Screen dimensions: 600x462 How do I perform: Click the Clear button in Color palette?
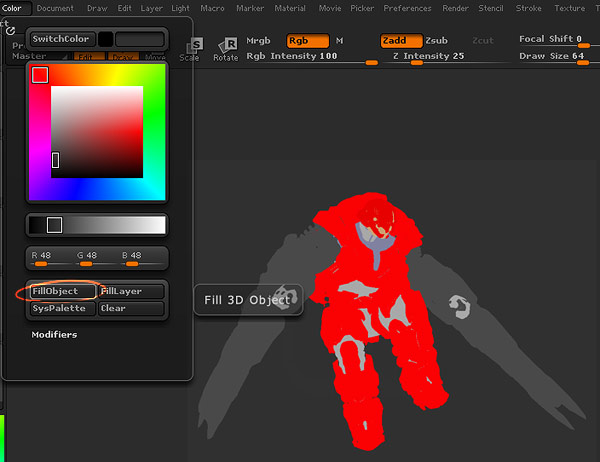pos(131,309)
